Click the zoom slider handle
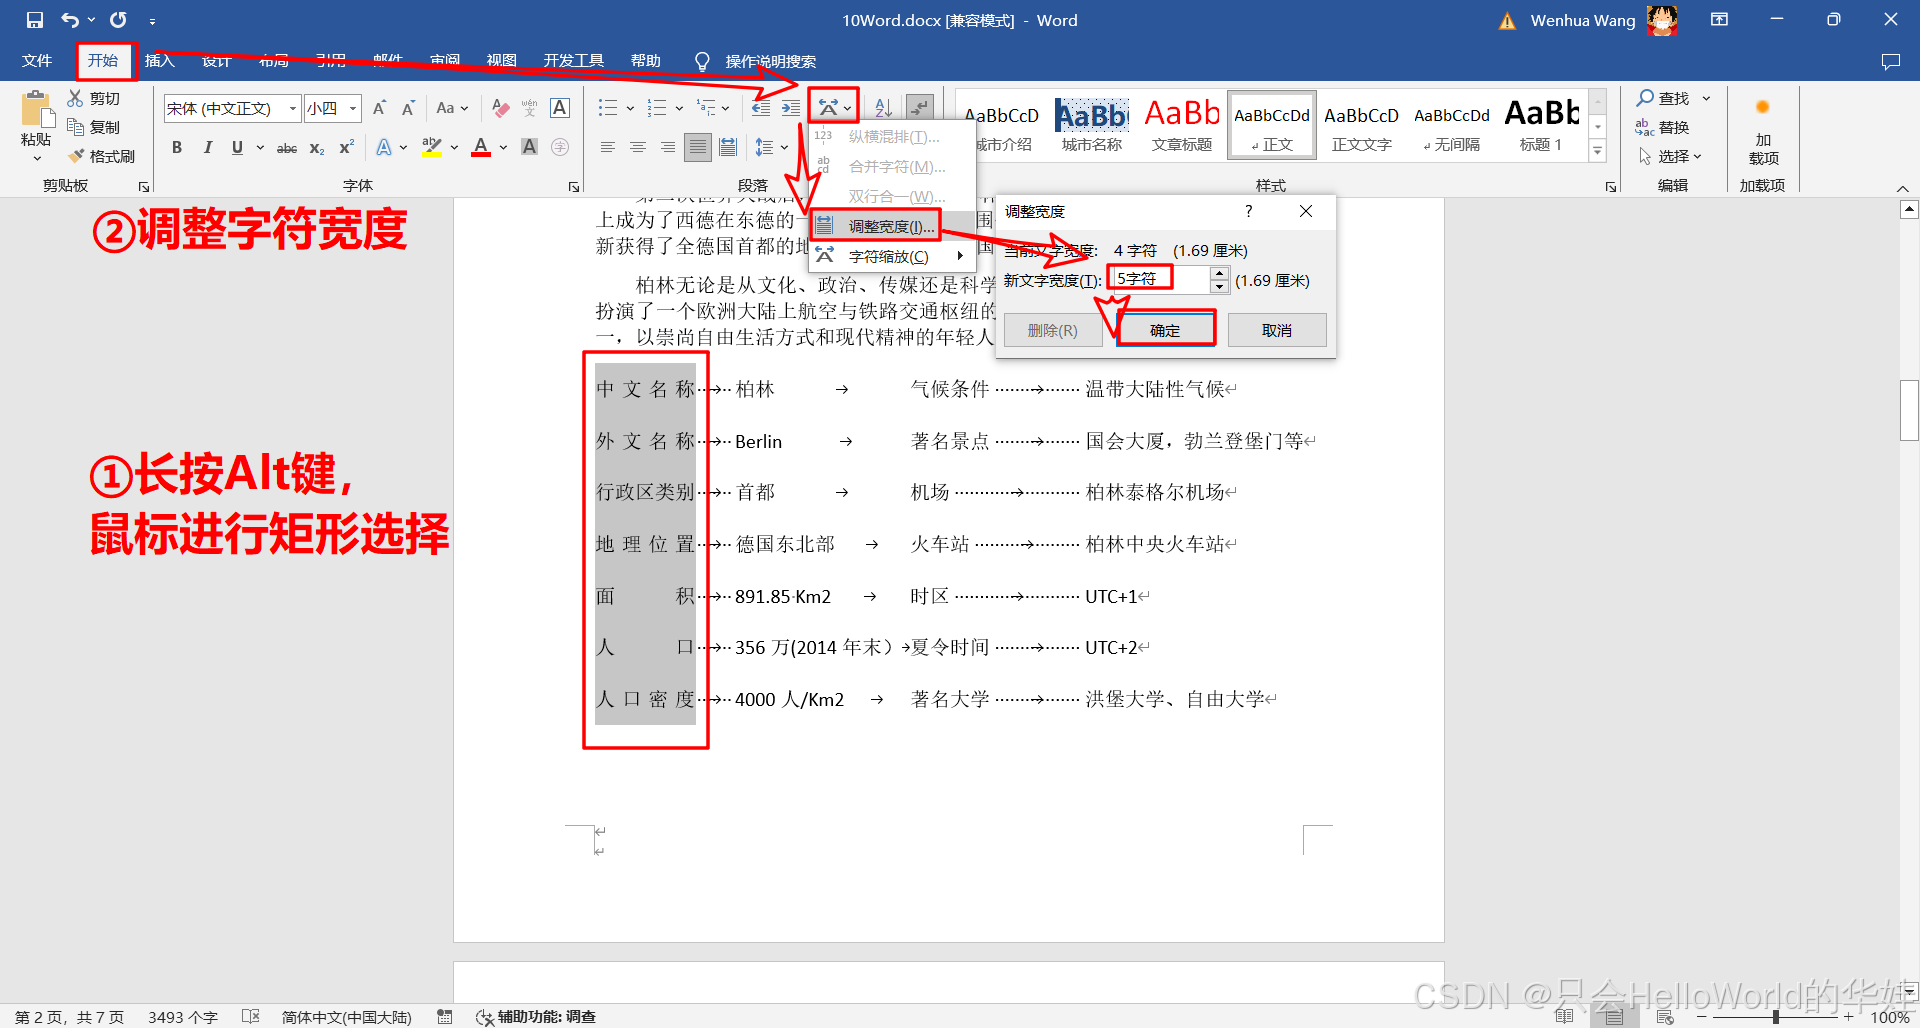 pyautogui.click(x=1775, y=1016)
